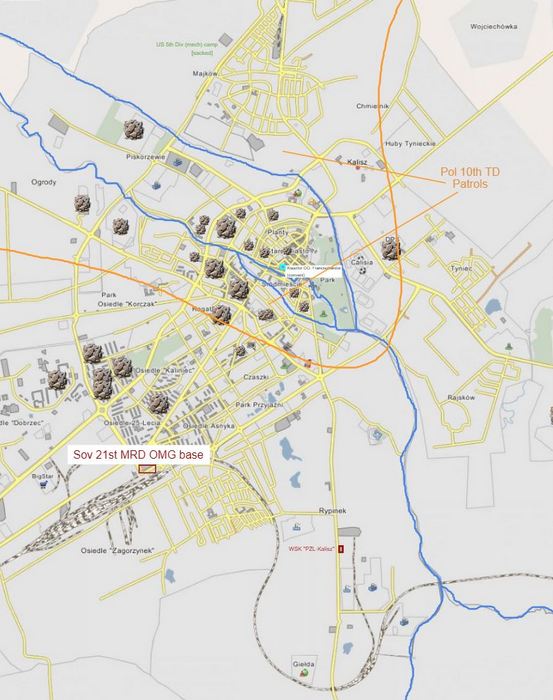Click the 'Giełda' label
This screenshot has width=553, height=700.
304,664
